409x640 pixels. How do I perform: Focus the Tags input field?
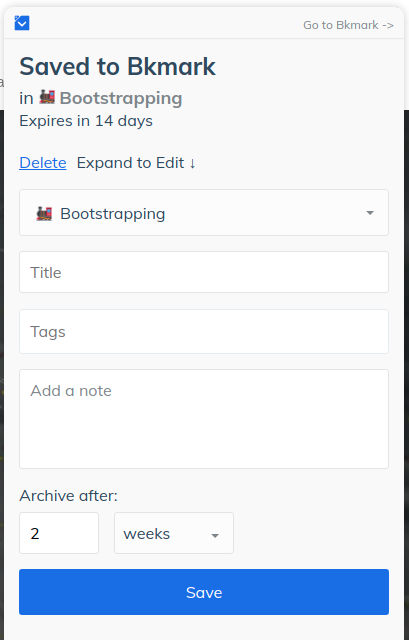pyautogui.click(x=204, y=331)
